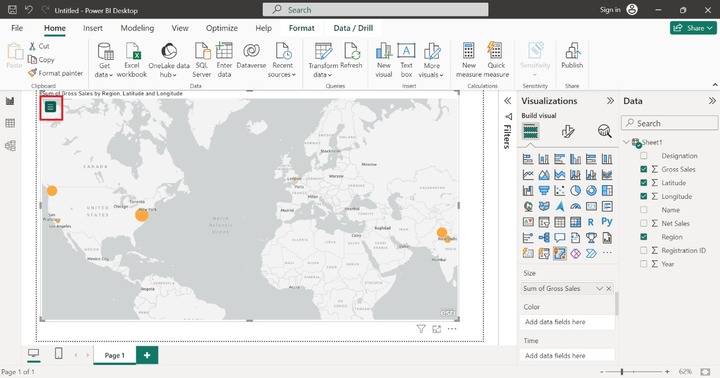720x378 pixels.
Task: Switch to the Modeling ribbon tab
Action: coord(137,28)
